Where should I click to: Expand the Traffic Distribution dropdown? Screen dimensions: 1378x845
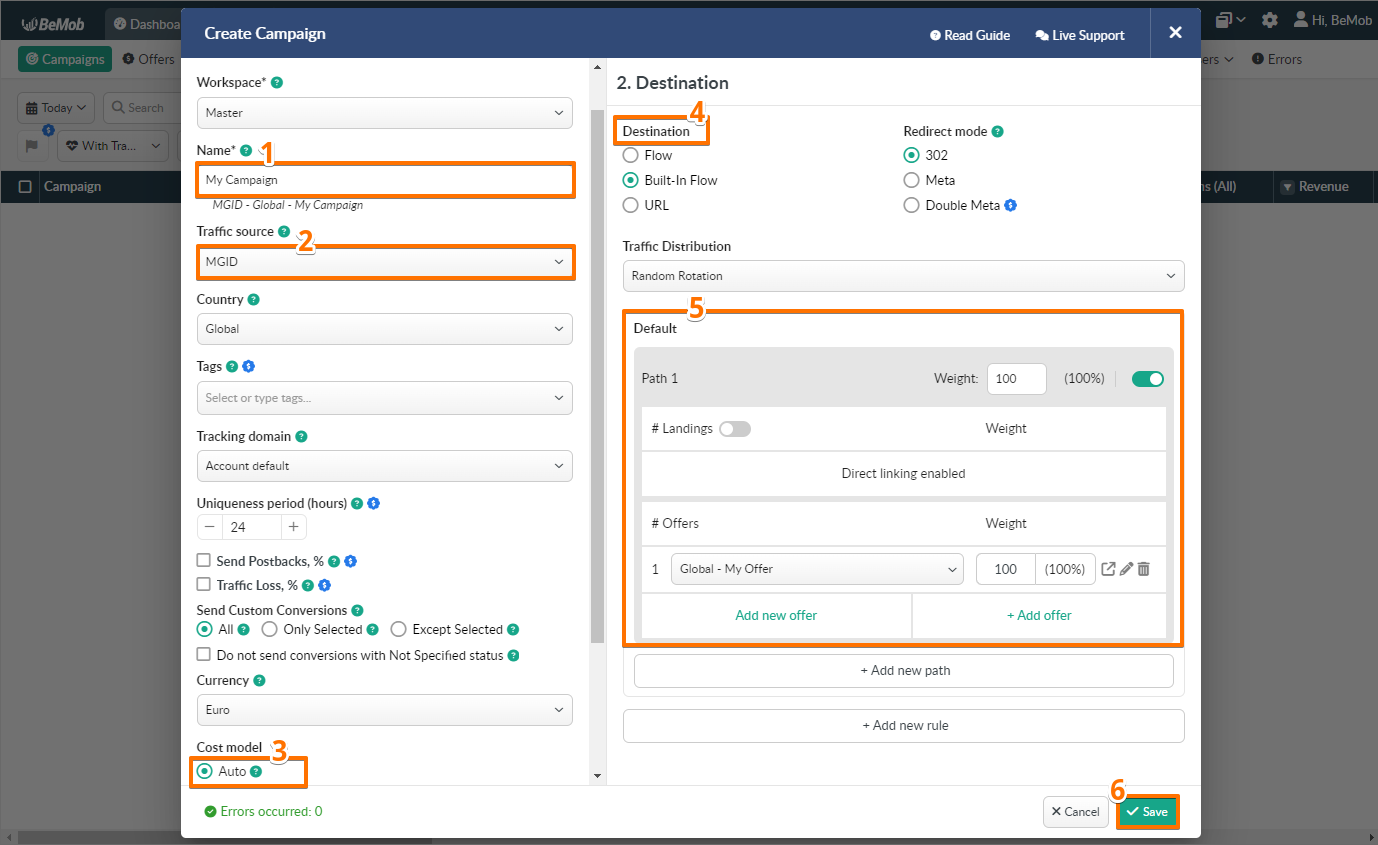coord(903,276)
